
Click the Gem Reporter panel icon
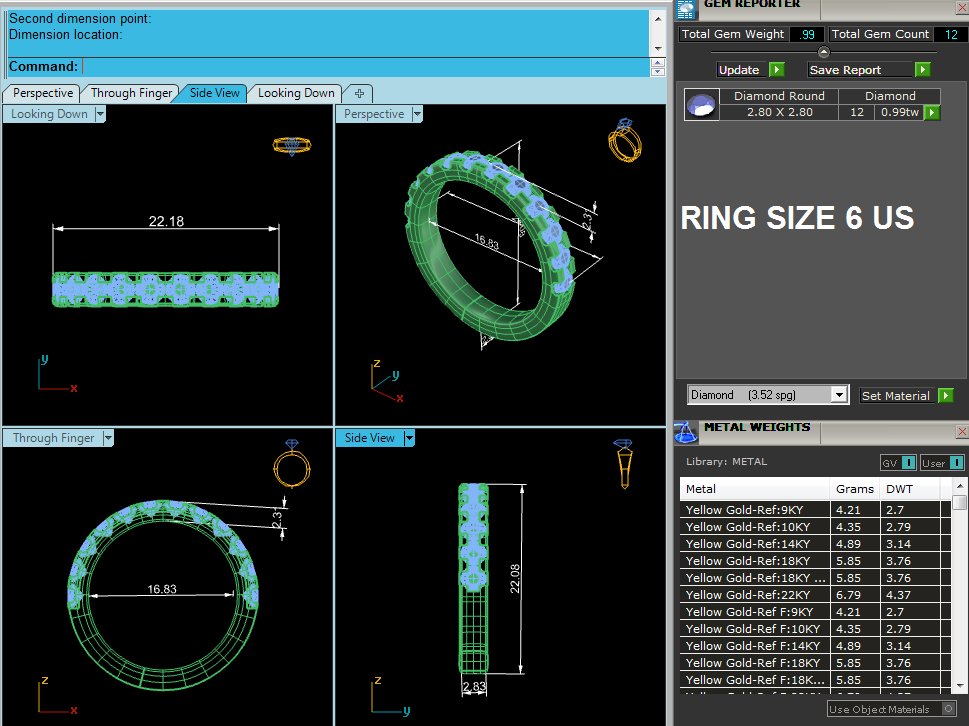point(685,9)
